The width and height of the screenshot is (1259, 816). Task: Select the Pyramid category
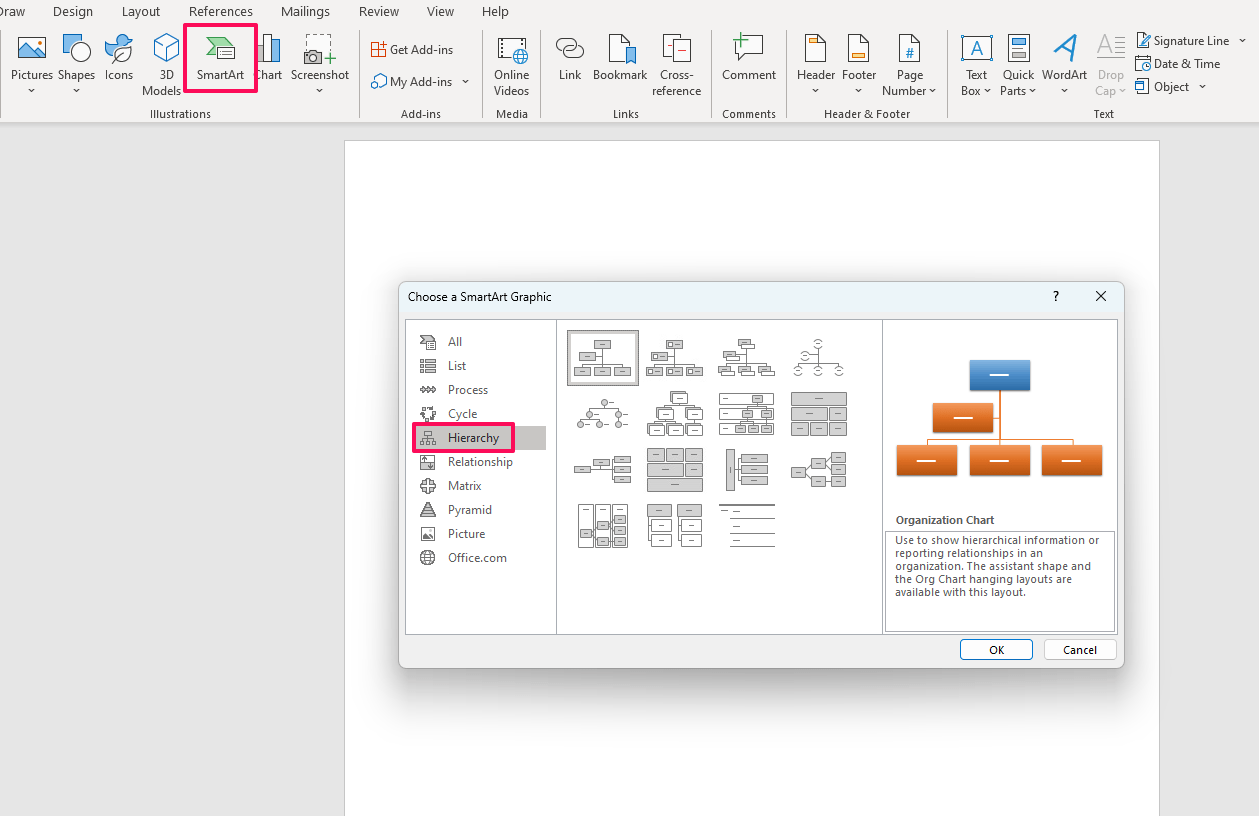pyautogui.click(x=469, y=510)
